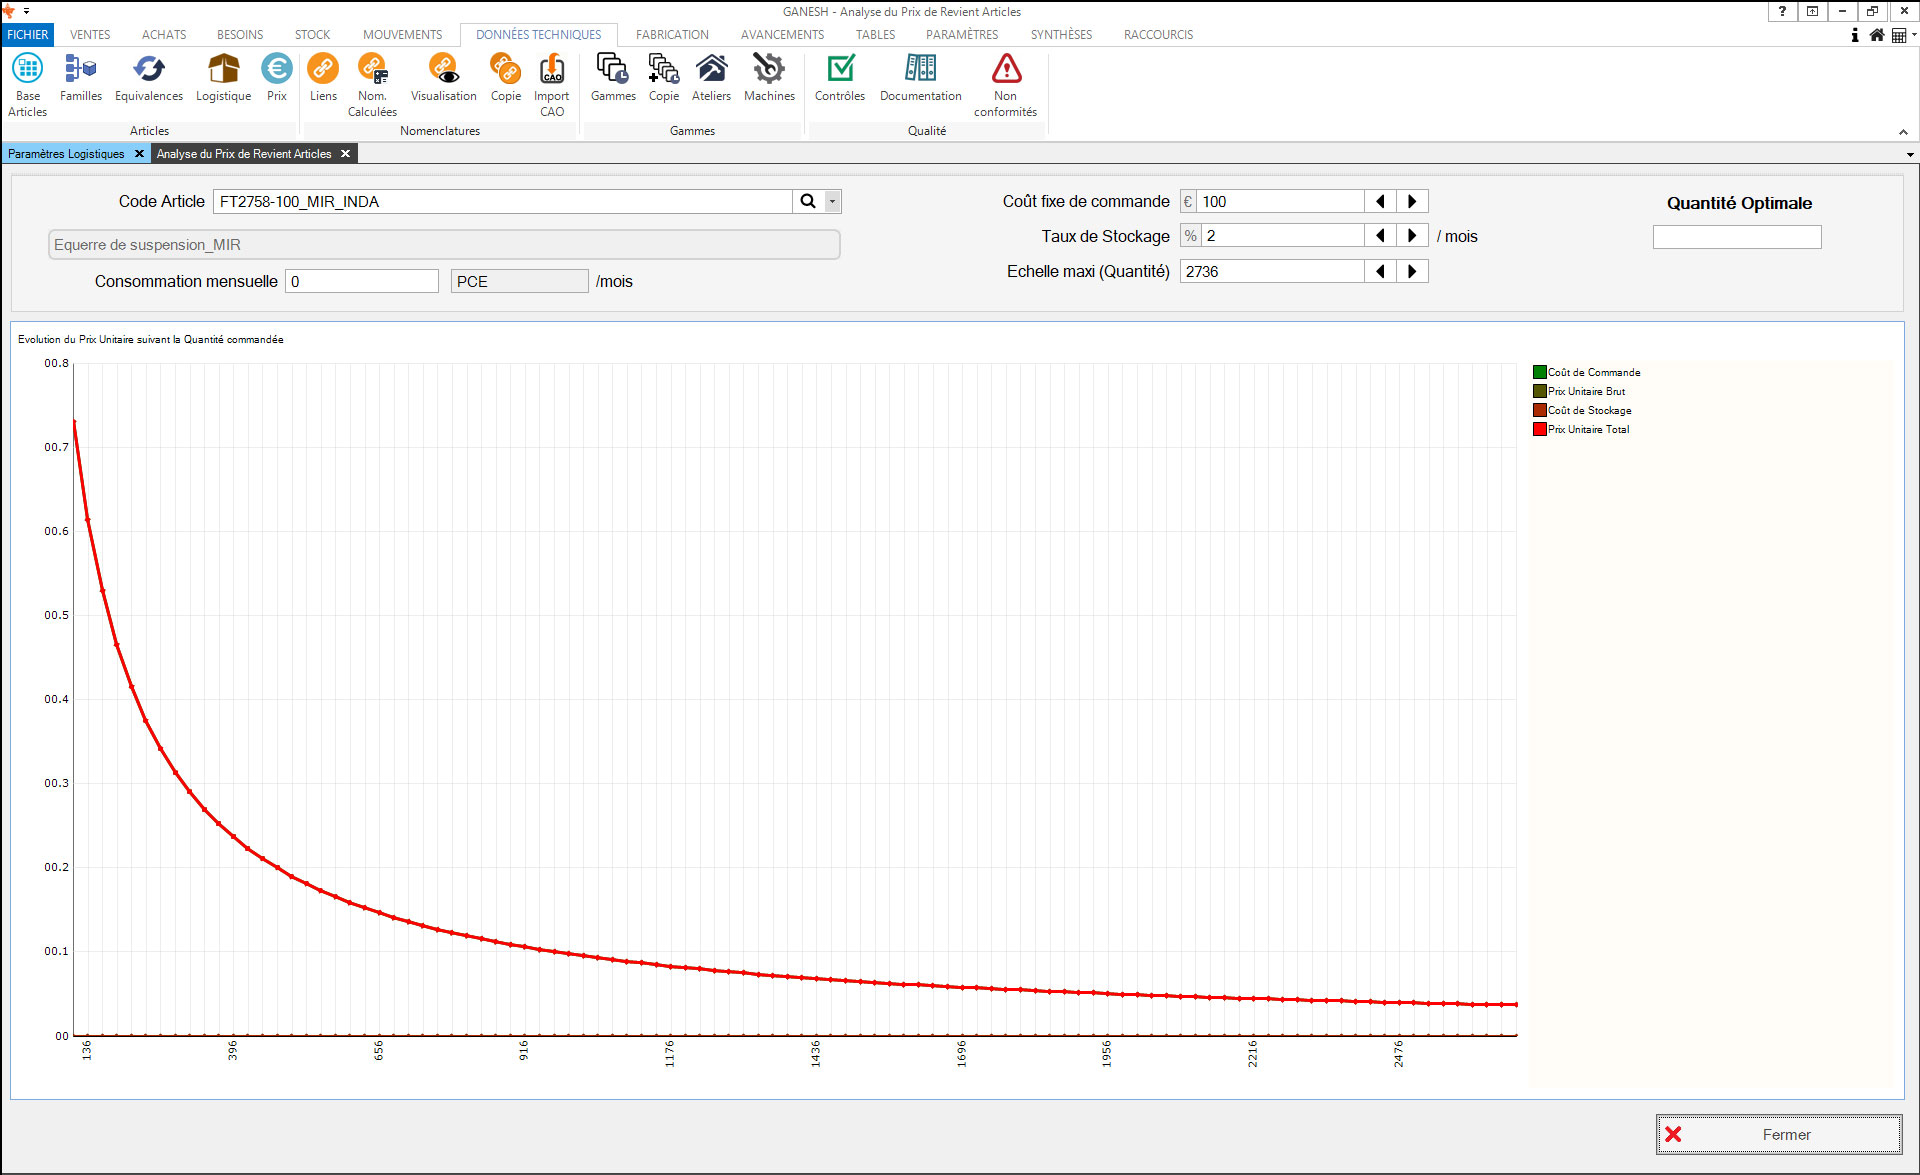Image resolution: width=1920 pixels, height=1175 pixels.
Task: Click the Consommation mensuelle input field
Action: [x=362, y=282]
